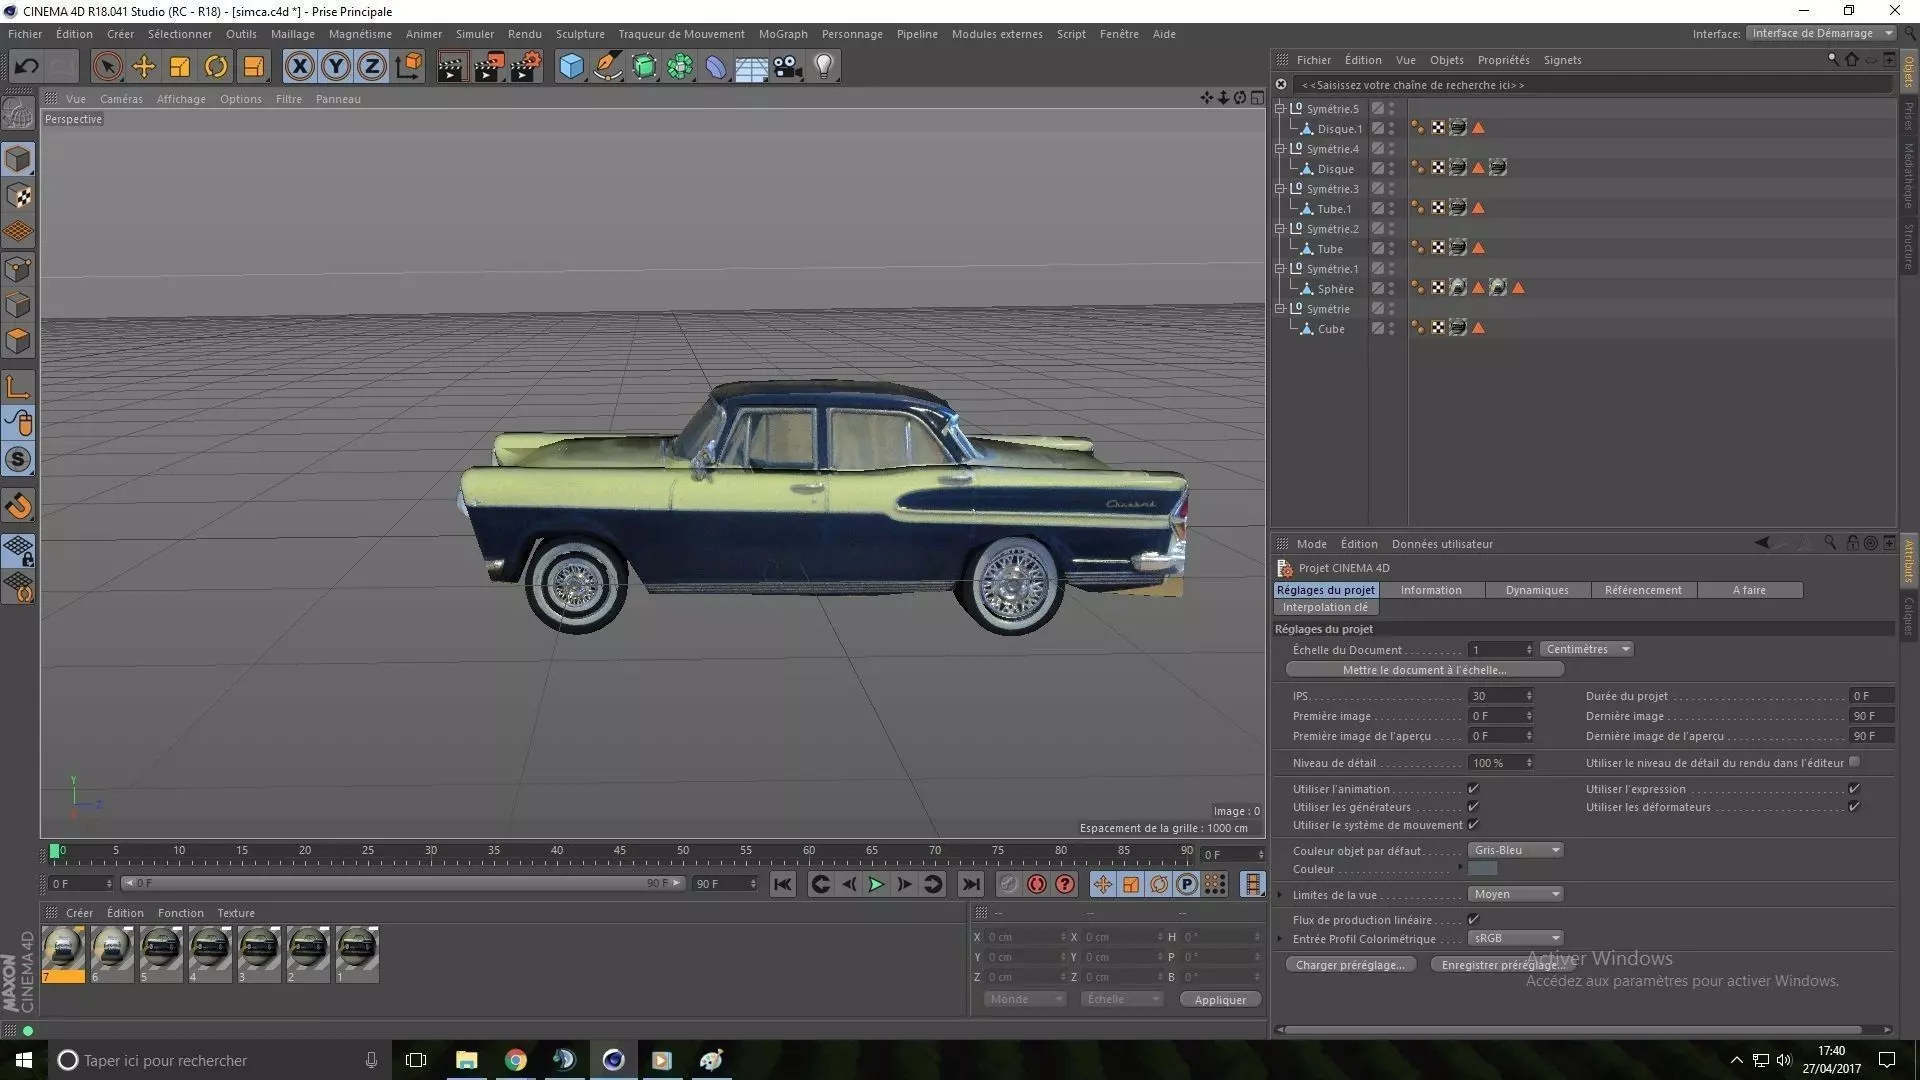Click the Undo arrow icon
This screenshot has height=1080, width=1920.
(x=26, y=67)
